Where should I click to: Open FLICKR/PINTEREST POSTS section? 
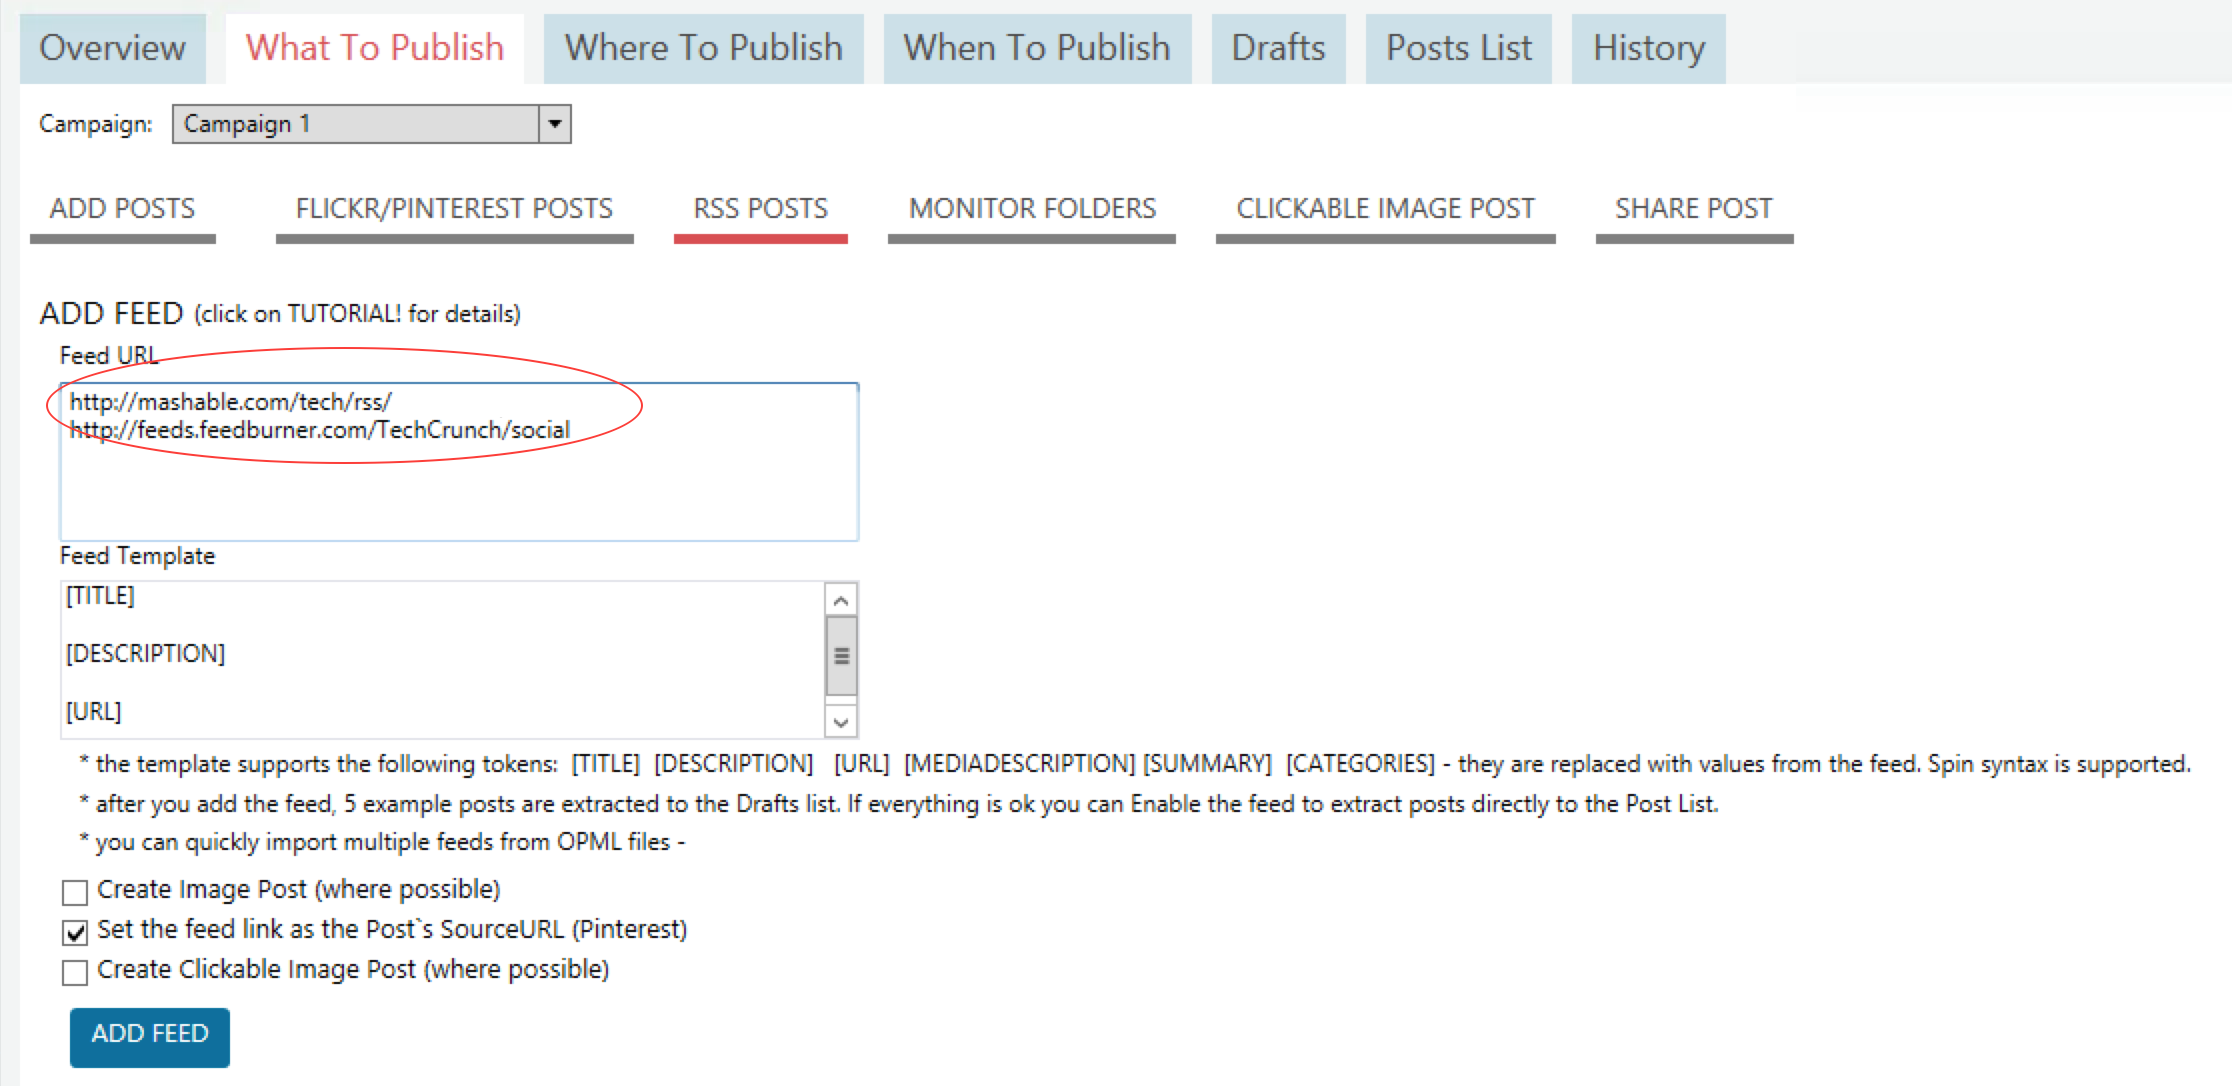(x=454, y=209)
